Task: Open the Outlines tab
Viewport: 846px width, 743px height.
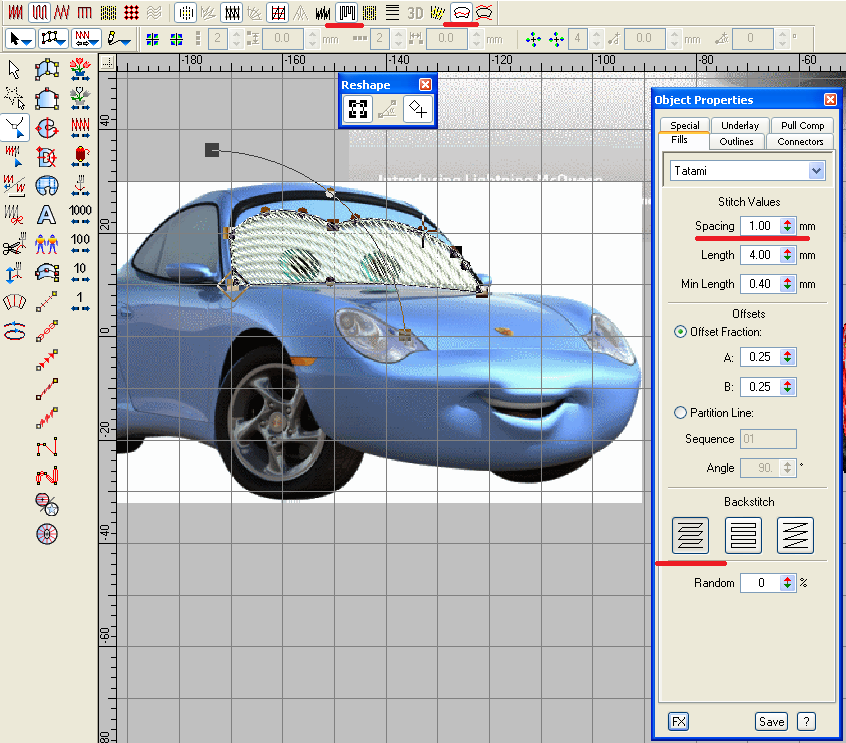Action: pos(737,142)
